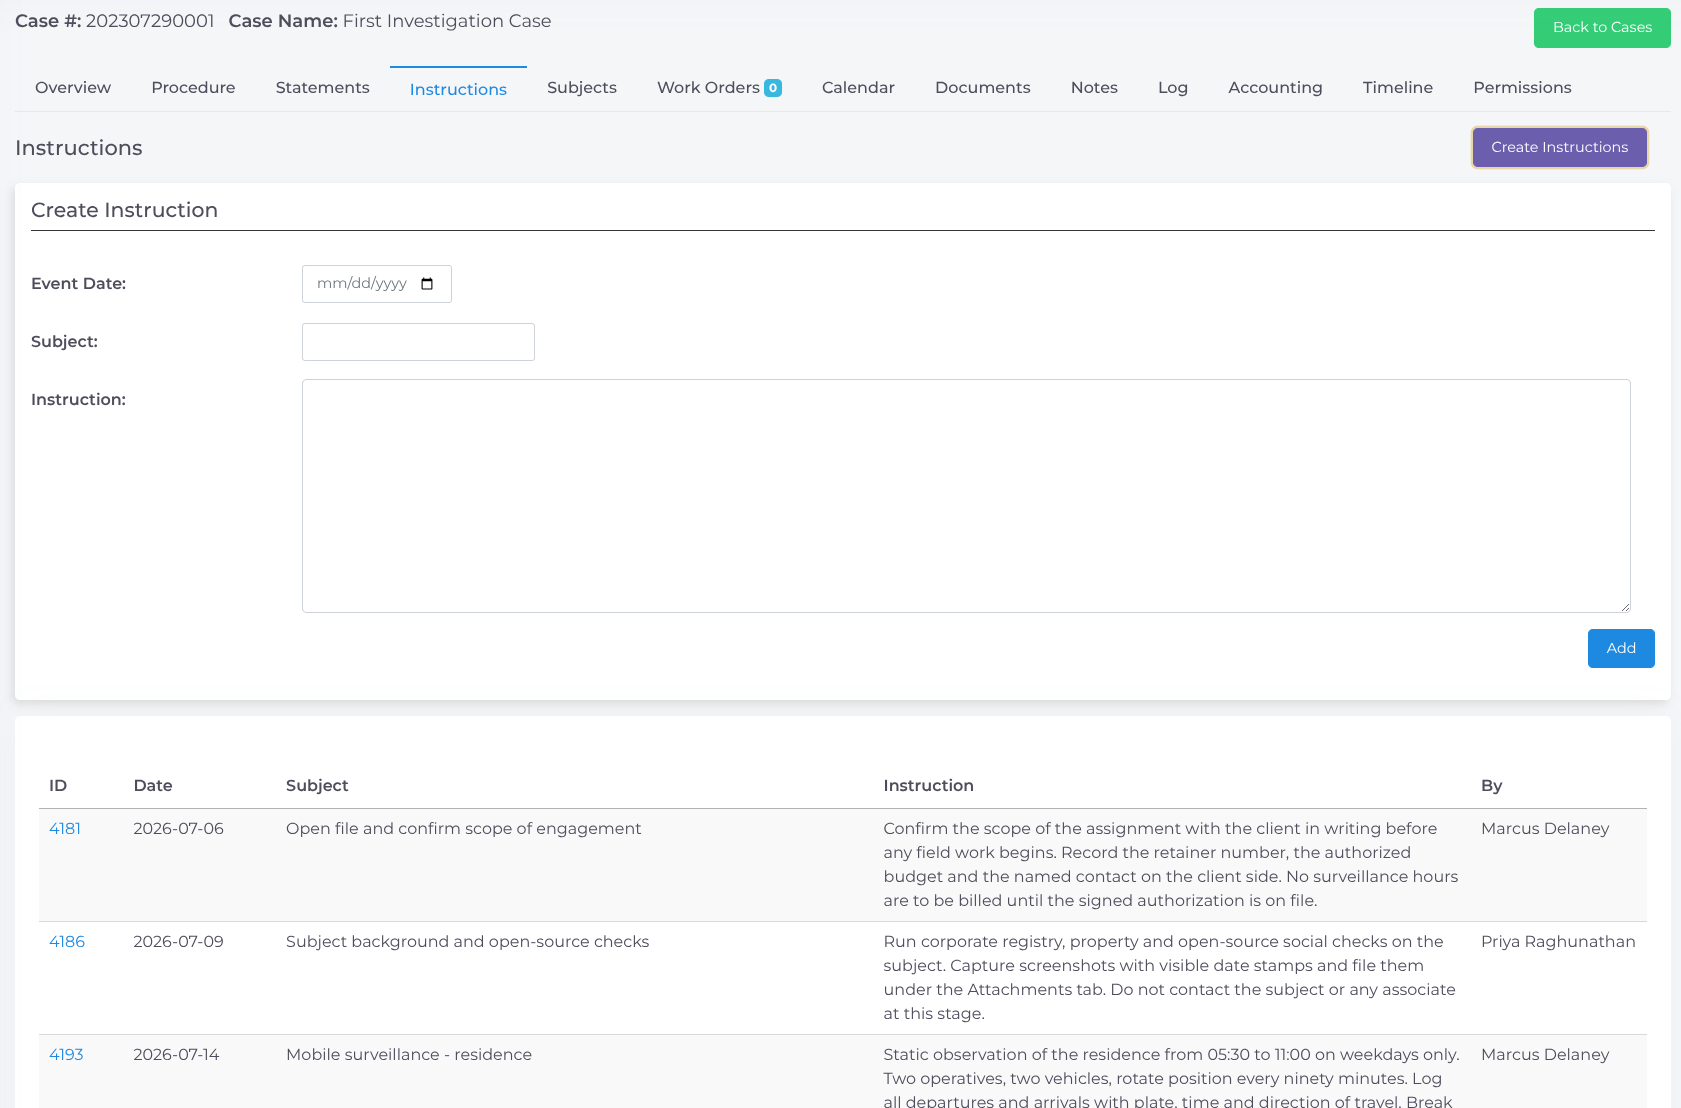Click the By column header

[1491, 786]
